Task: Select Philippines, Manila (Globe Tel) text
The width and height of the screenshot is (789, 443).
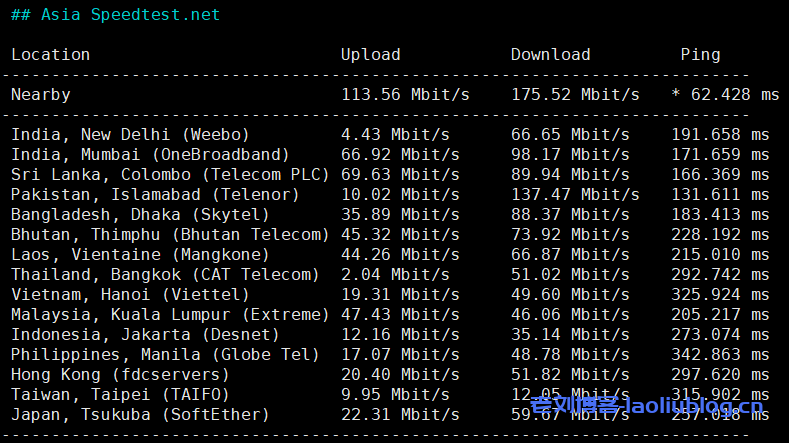Action: point(165,355)
